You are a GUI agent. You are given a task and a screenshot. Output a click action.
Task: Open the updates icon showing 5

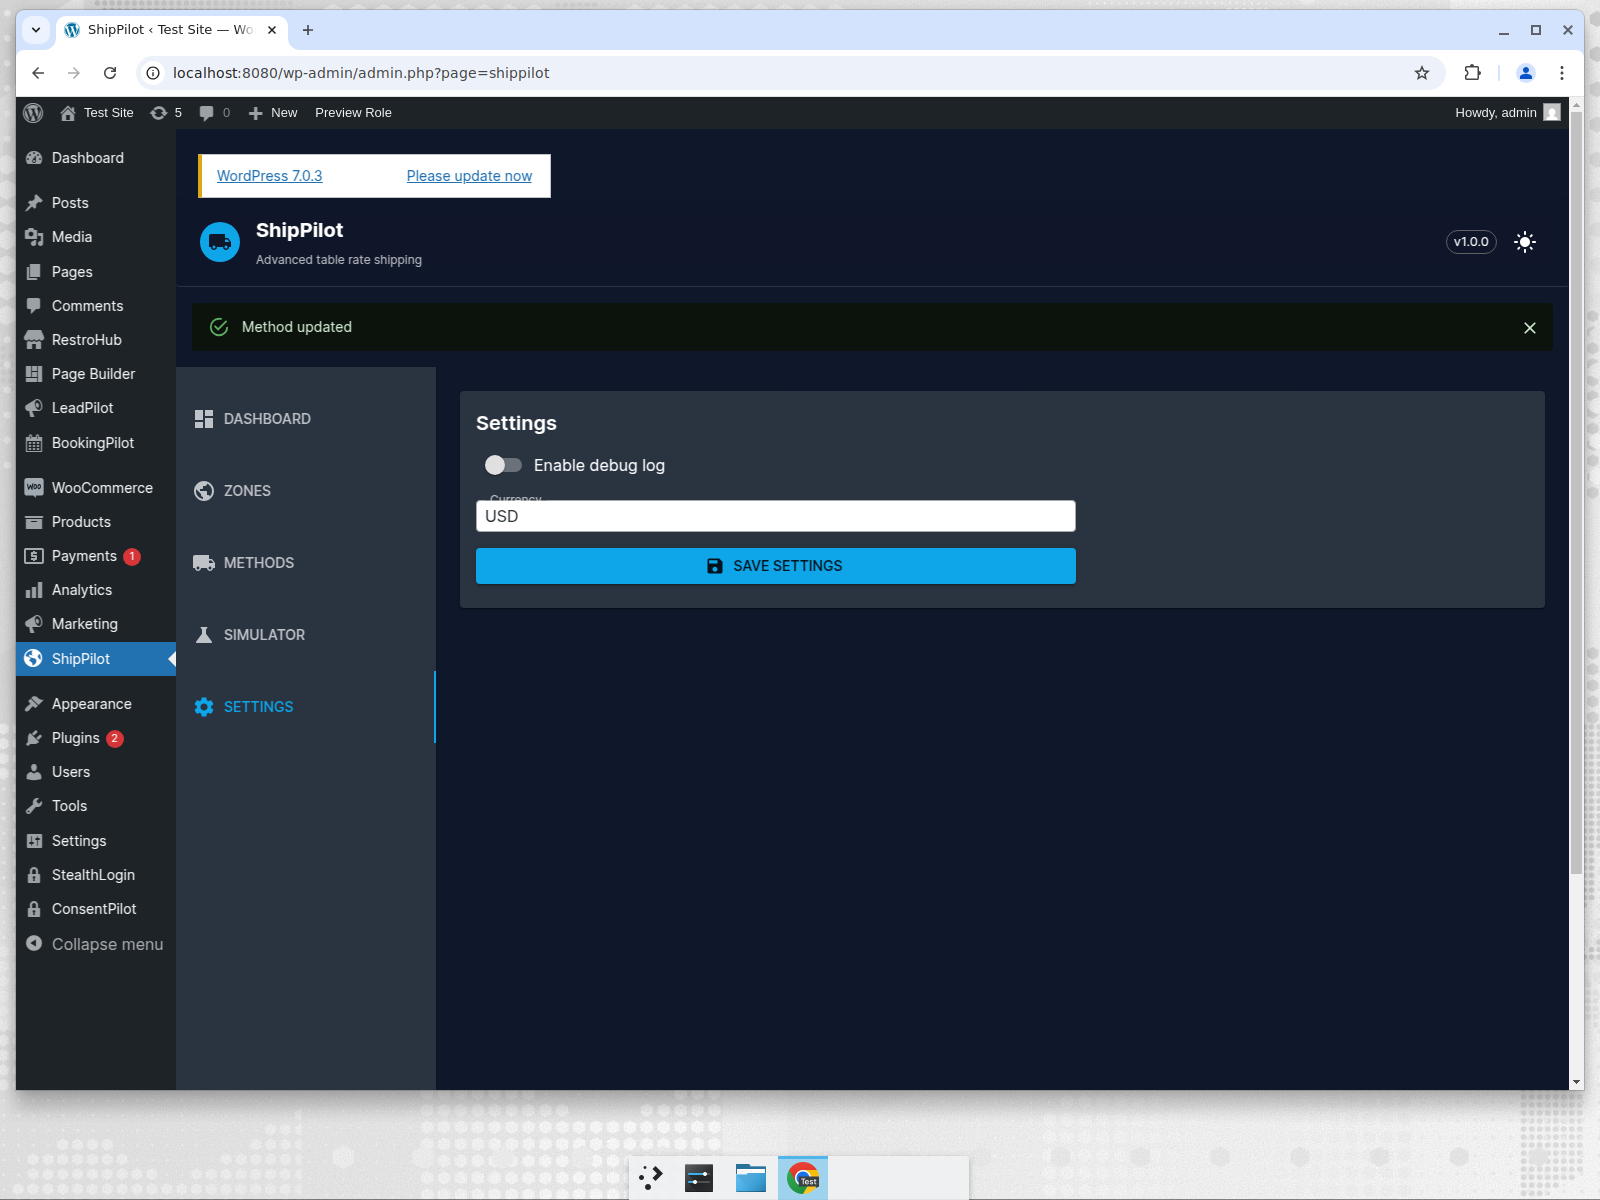(x=166, y=113)
